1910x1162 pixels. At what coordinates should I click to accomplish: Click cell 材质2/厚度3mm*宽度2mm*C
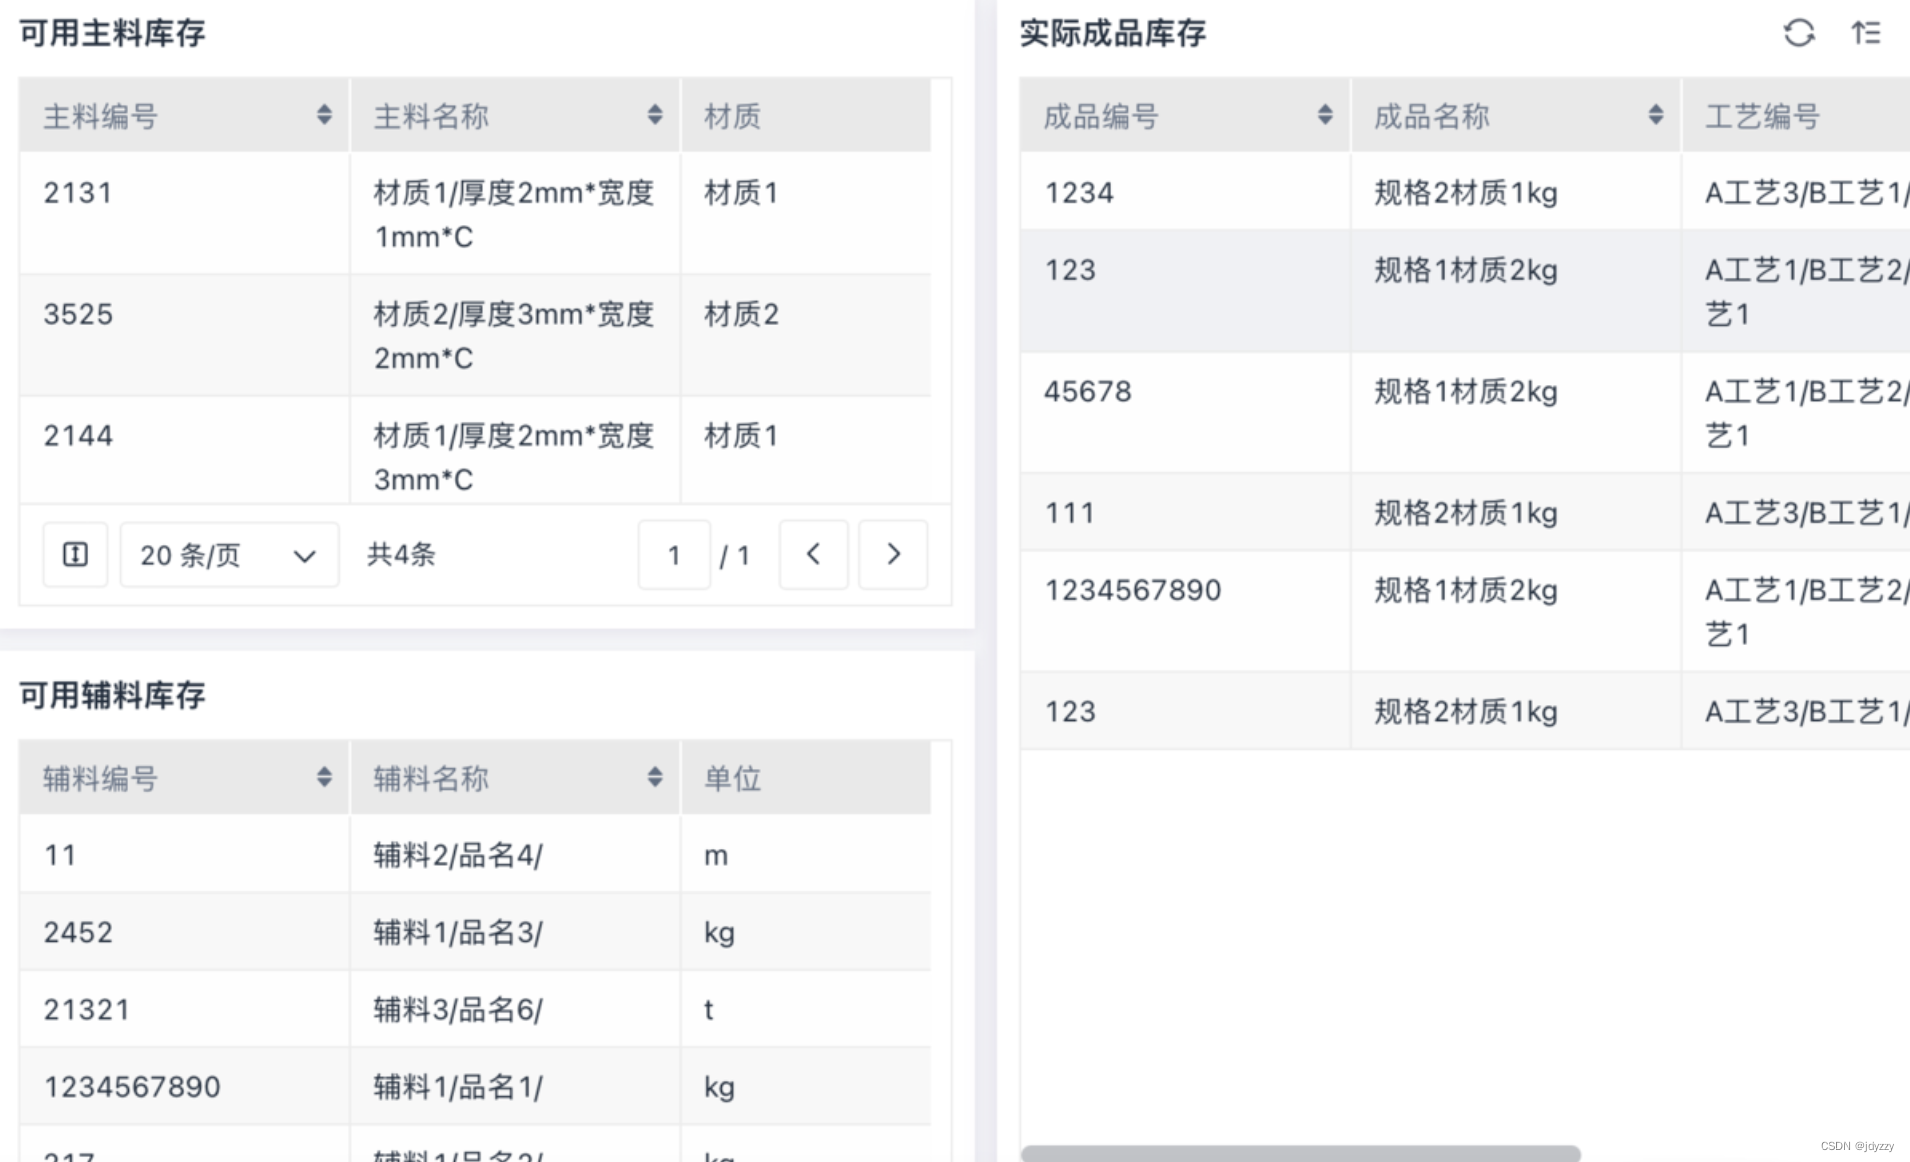point(514,336)
